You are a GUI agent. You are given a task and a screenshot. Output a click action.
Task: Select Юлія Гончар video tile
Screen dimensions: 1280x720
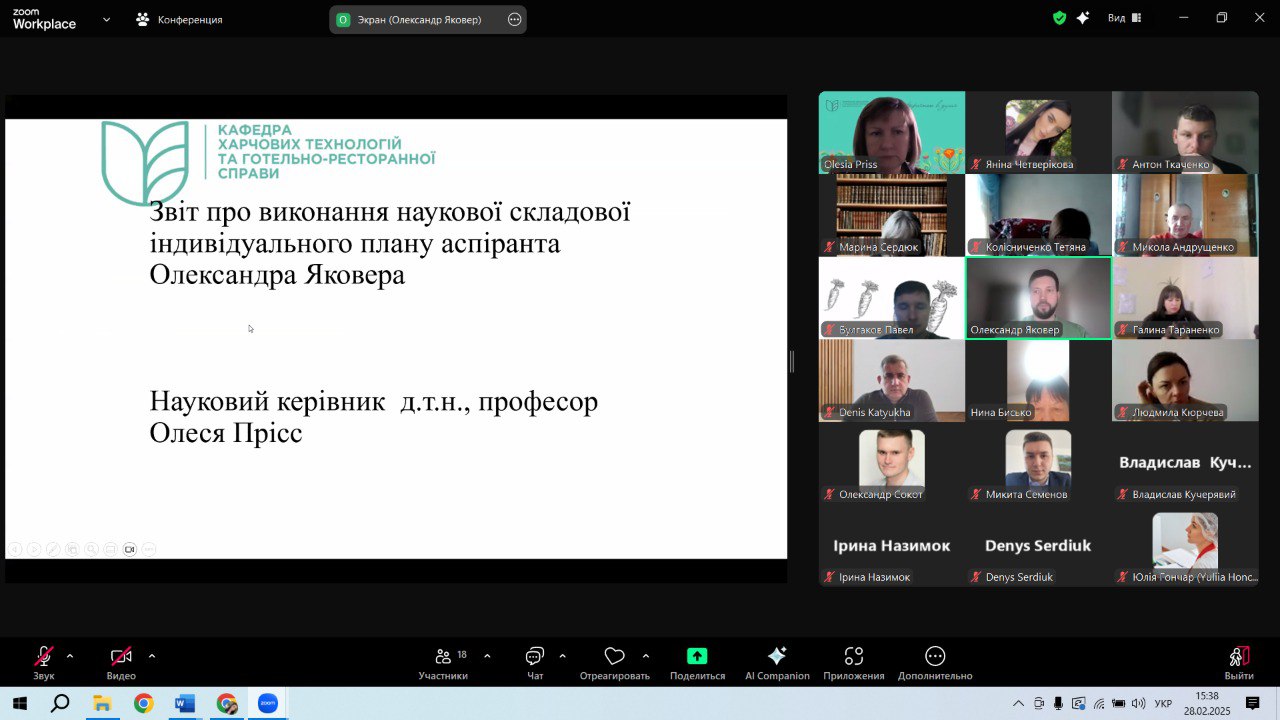(x=1185, y=546)
